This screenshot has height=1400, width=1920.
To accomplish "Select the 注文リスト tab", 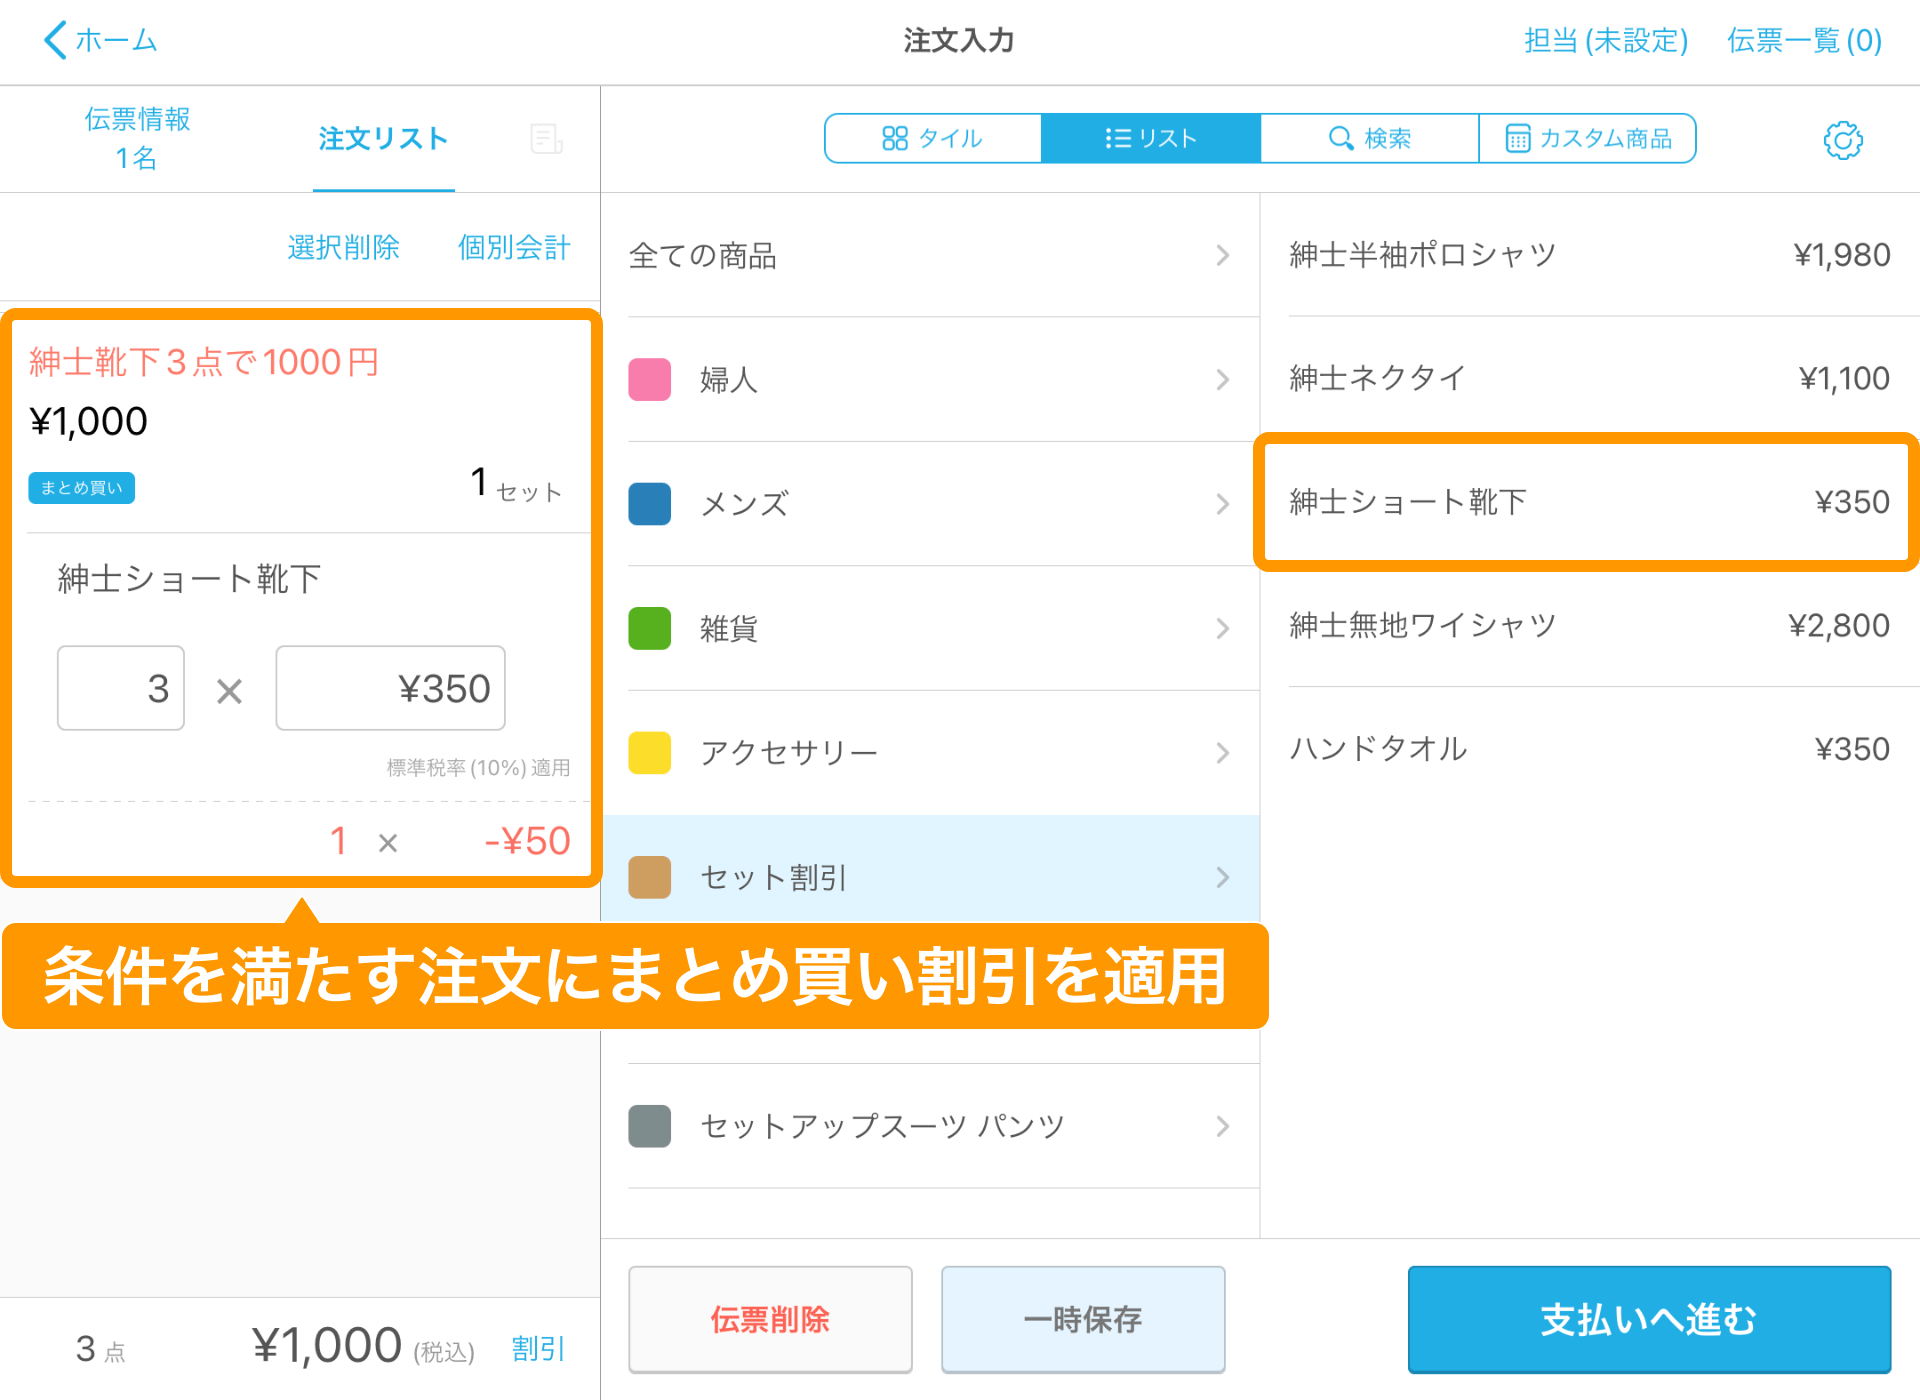I will (383, 138).
